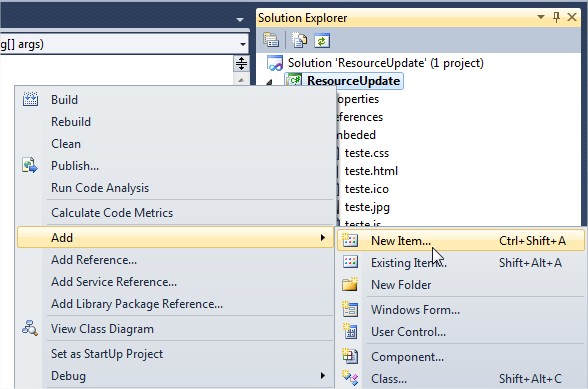The image size is (588, 389).
Task: Click the User Control icon in submenu
Action: (x=350, y=331)
